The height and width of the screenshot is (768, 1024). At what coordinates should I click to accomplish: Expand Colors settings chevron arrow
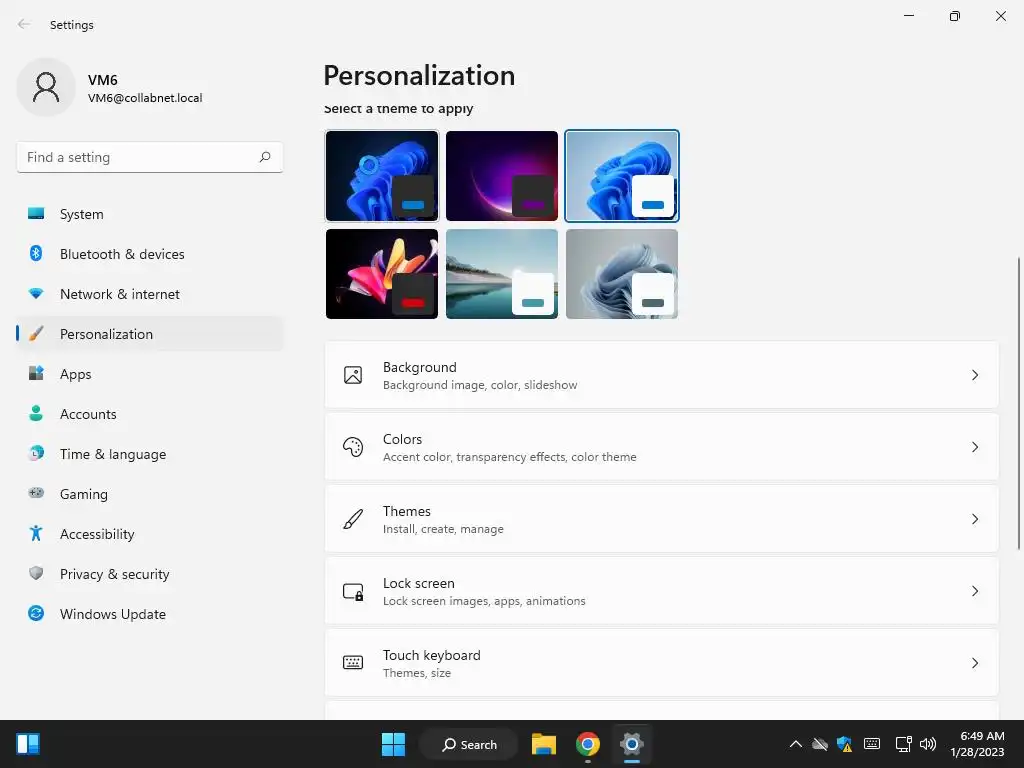click(x=974, y=447)
